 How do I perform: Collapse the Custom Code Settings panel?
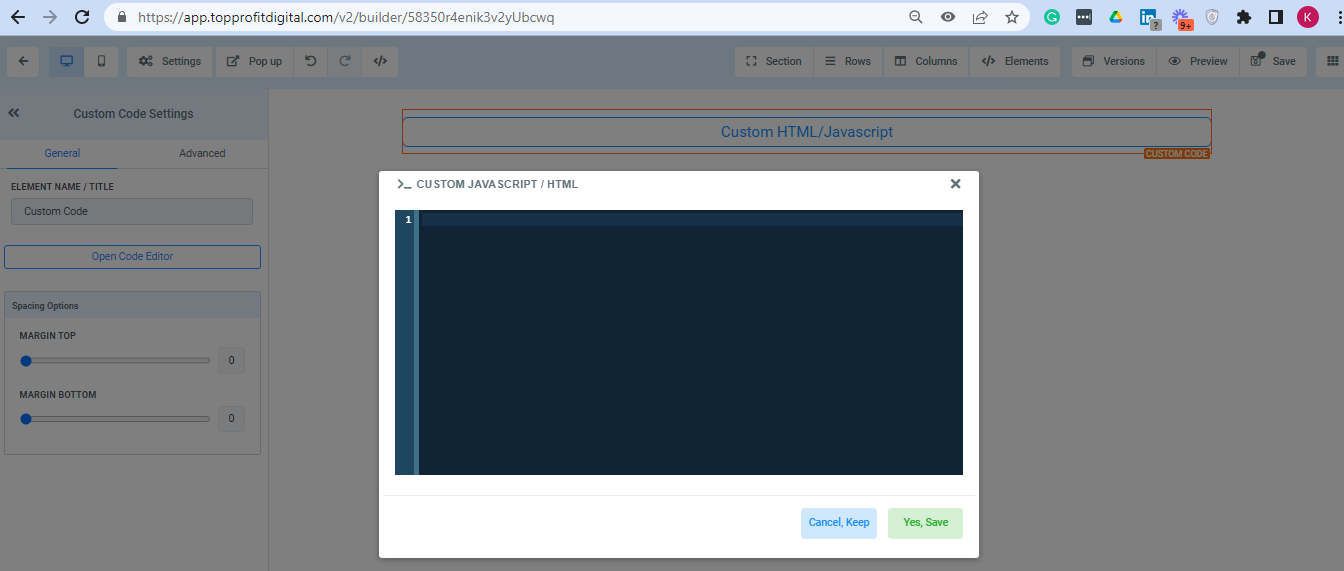tap(14, 114)
